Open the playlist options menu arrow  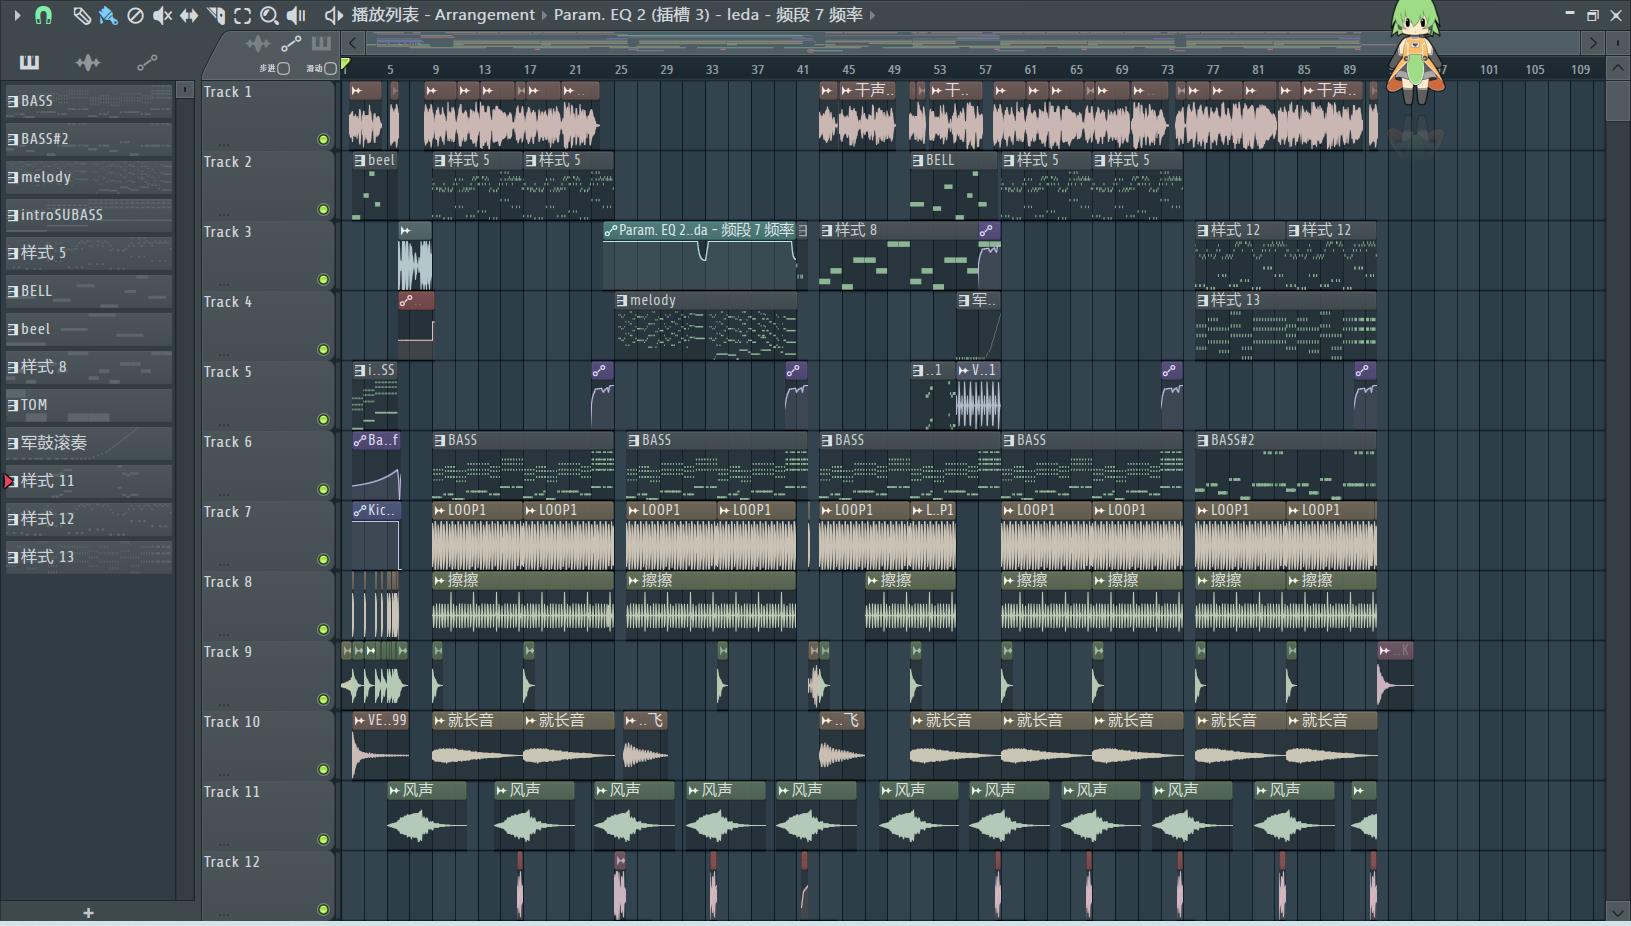(x=17, y=15)
